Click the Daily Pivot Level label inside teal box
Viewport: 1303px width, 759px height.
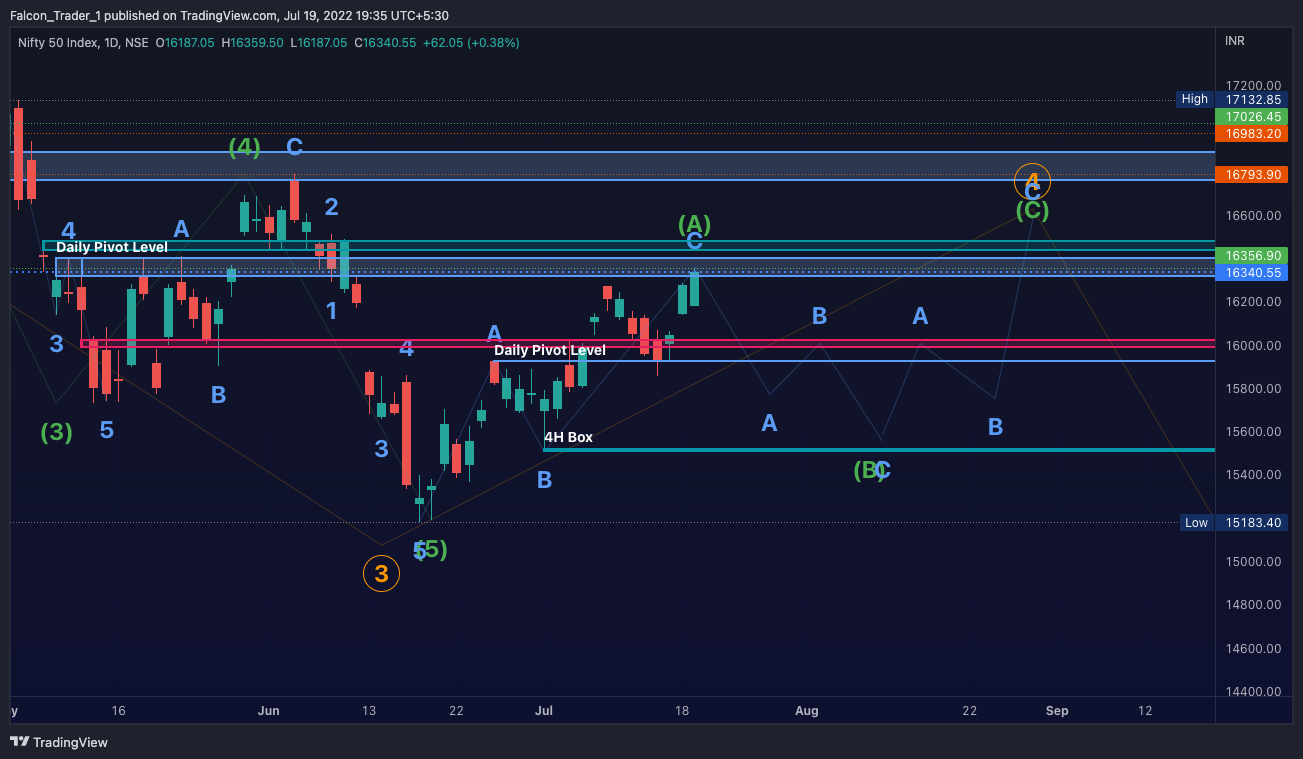point(112,247)
